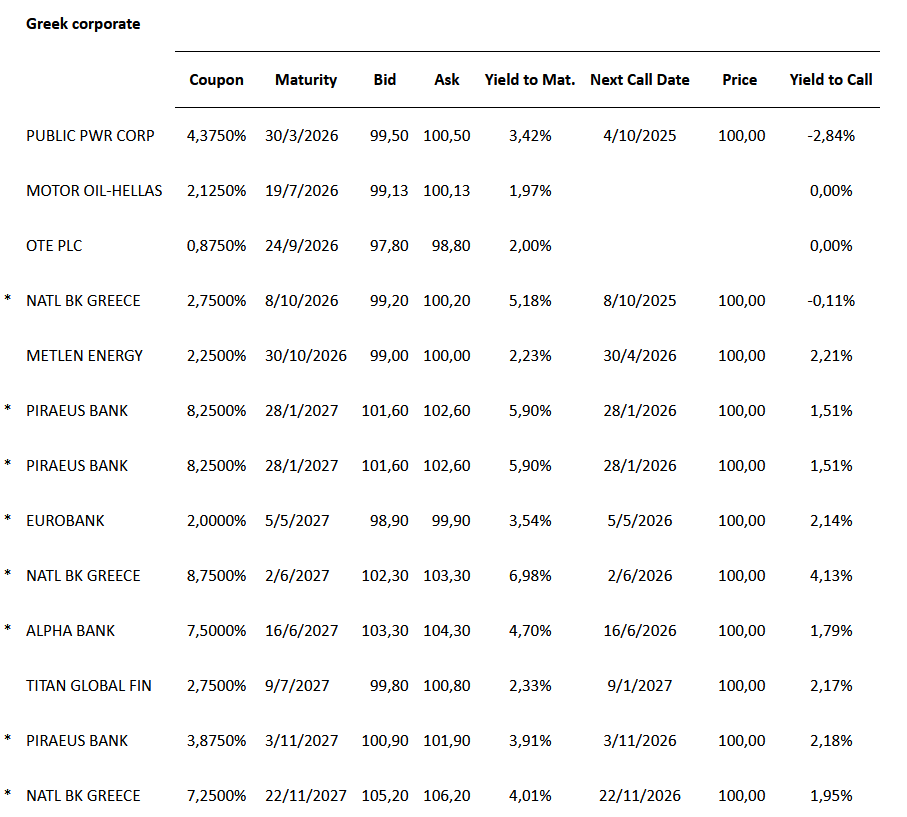This screenshot has width=907, height=817.
Task: Select the EUROBANK bond name
Action: [x=65, y=521]
